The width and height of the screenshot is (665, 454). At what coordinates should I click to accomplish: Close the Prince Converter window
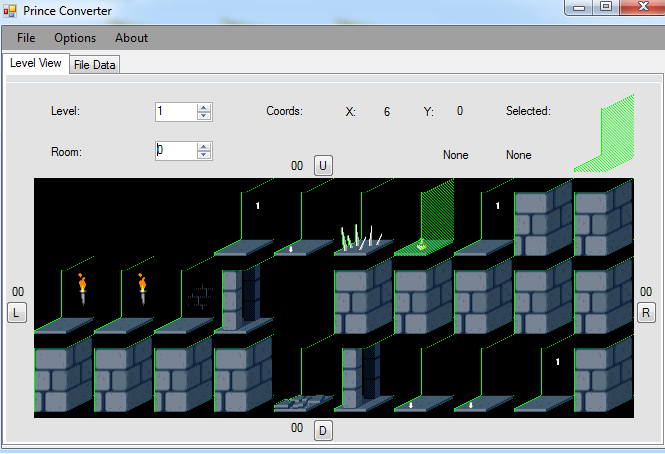[x=643, y=7]
